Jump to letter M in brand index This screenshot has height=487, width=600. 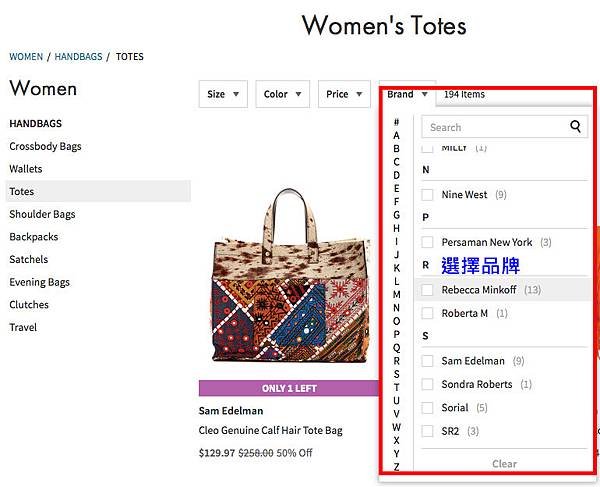click(396, 295)
